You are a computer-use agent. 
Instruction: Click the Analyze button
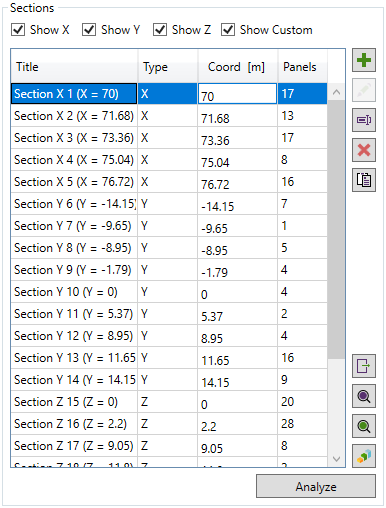point(316,486)
